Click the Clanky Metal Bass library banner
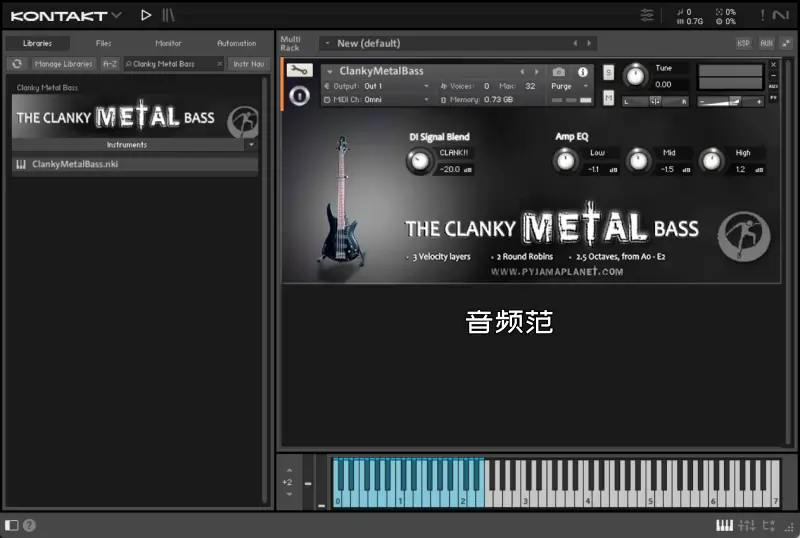 135,117
